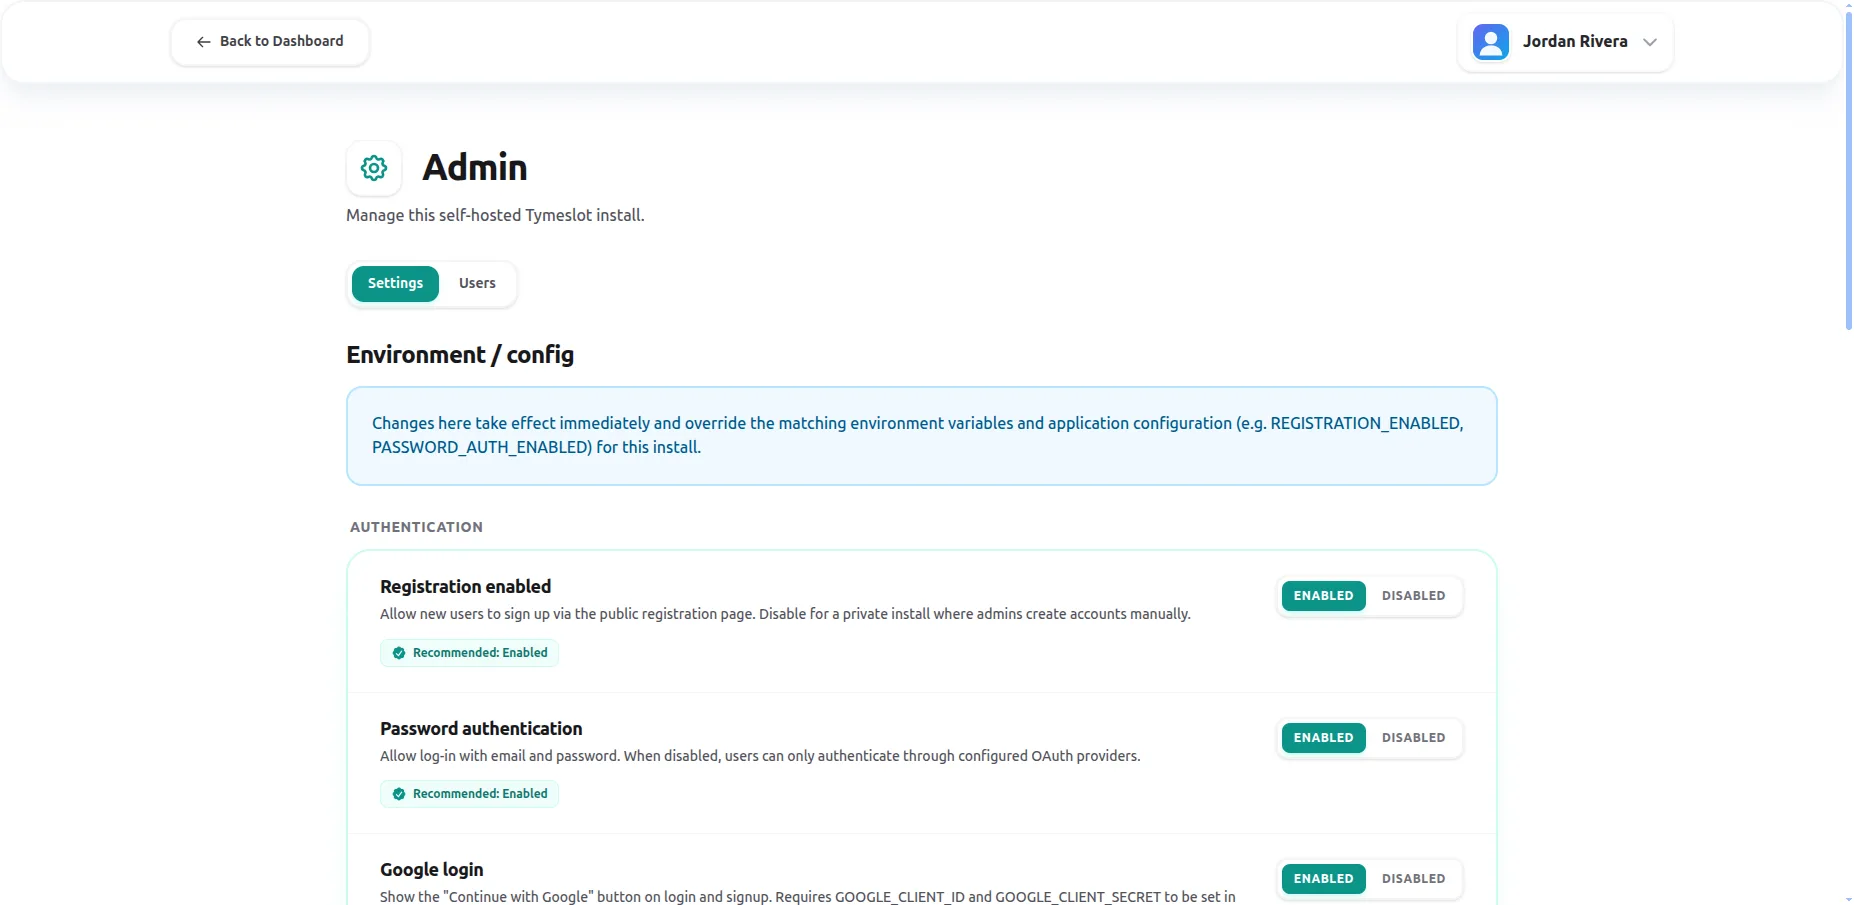Click the Registration 'Recommended: Enabled' badge text

pyautogui.click(x=480, y=653)
